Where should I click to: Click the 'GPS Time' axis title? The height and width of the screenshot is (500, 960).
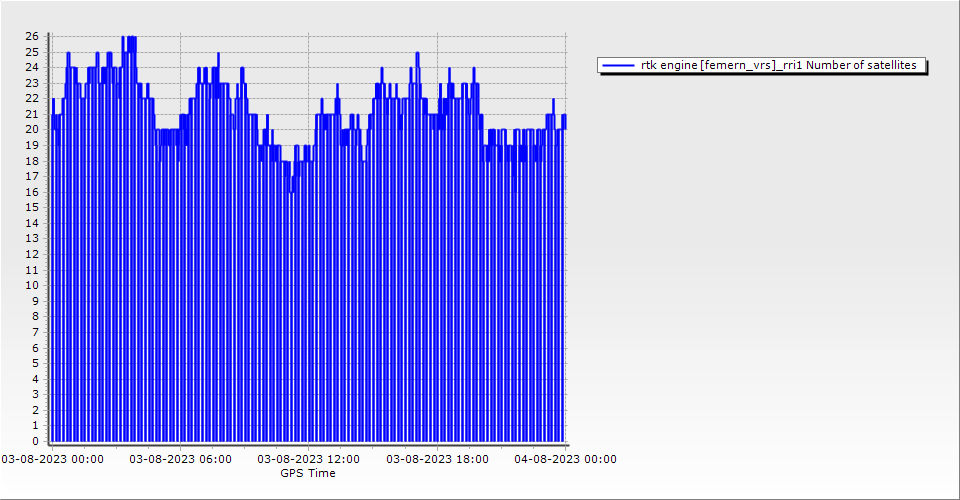[x=308, y=473]
